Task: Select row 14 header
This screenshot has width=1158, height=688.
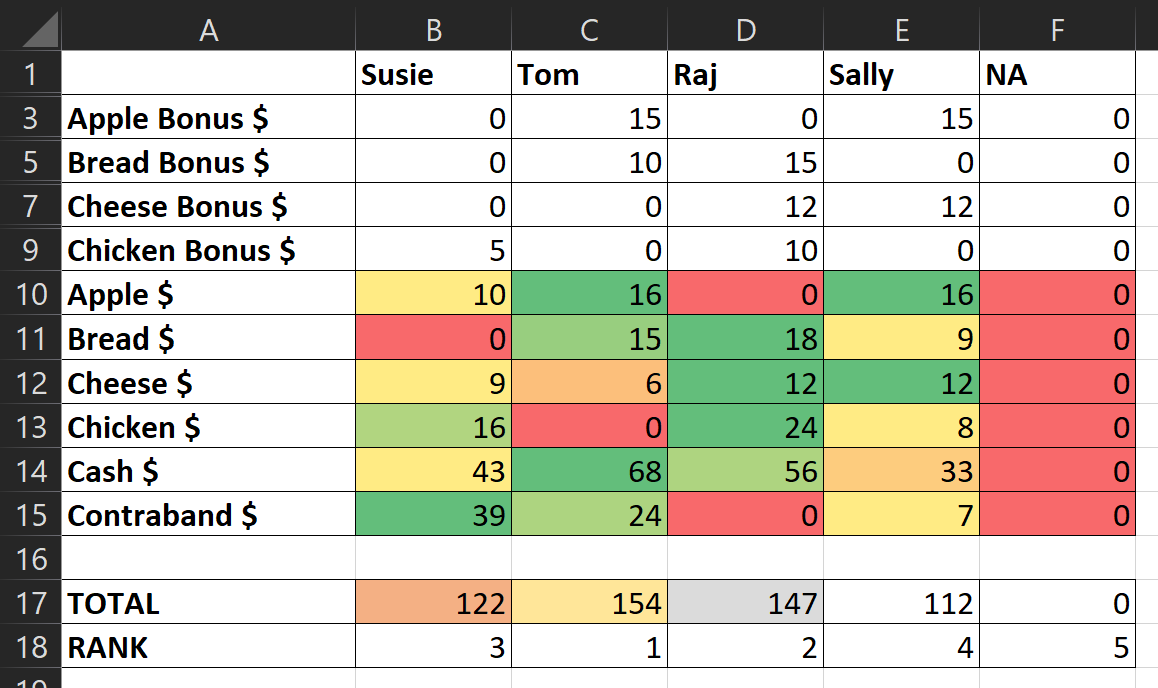Action: (x=30, y=470)
